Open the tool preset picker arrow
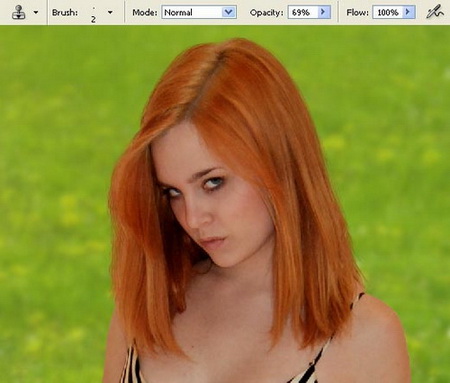Screen dimensions: 450x383 click(36, 13)
